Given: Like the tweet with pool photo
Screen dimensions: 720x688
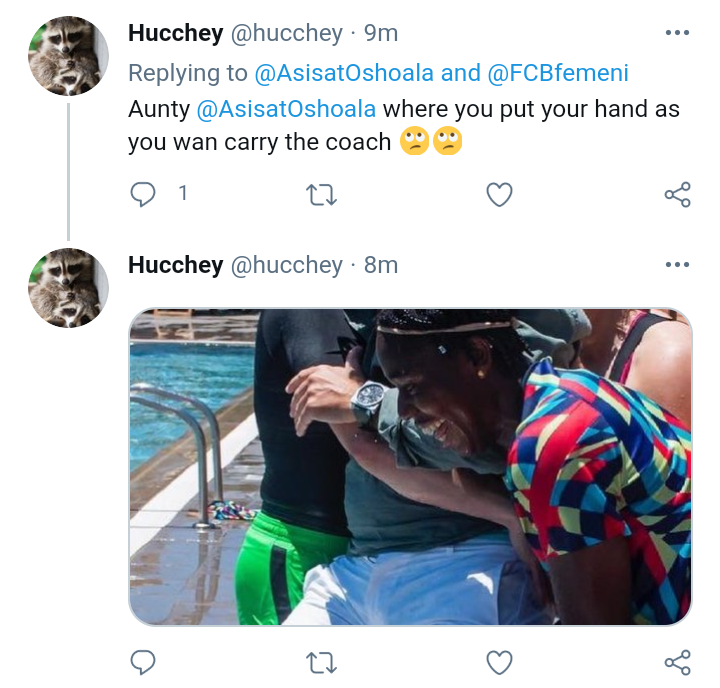Looking at the screenshot, I should click(x=499, y=663).
